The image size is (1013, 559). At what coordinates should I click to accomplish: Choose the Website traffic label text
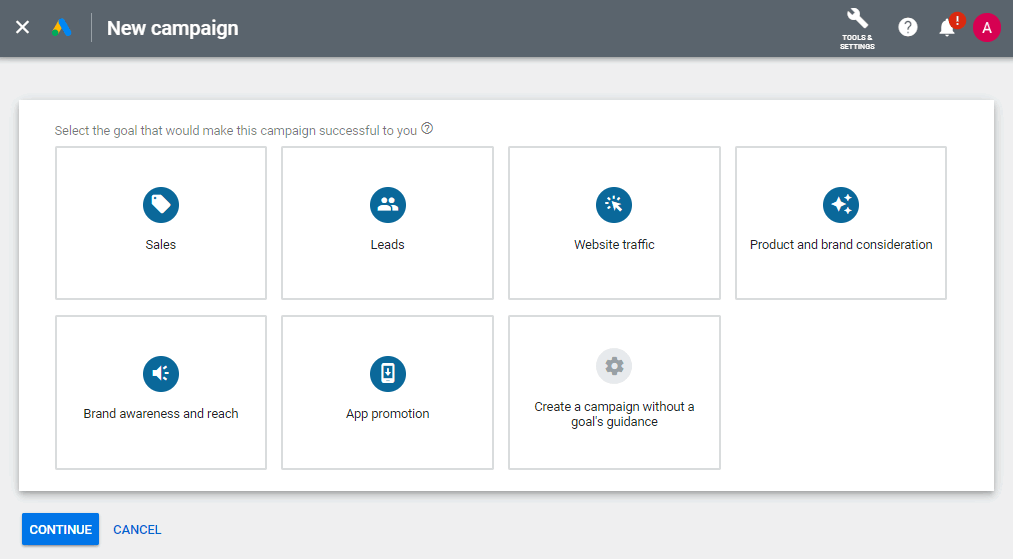614,245
